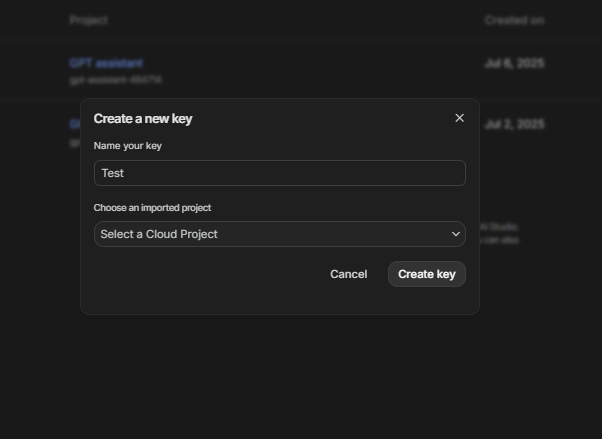Open the Select a Cloud Project dropdown
The height and width of the screenshot is (439, 602).
pyautogui.click(x=280, y=234)
